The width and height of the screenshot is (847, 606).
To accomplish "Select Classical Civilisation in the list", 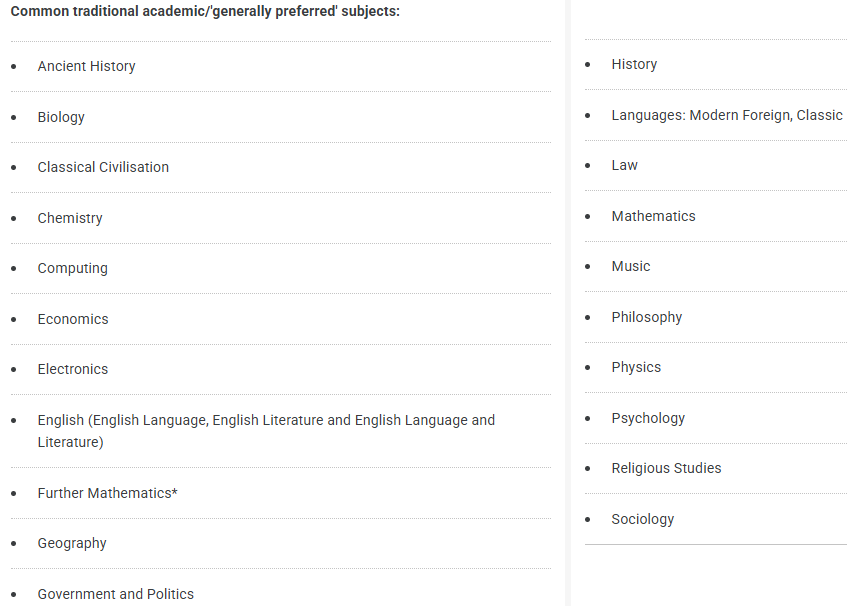I will 103,167.
